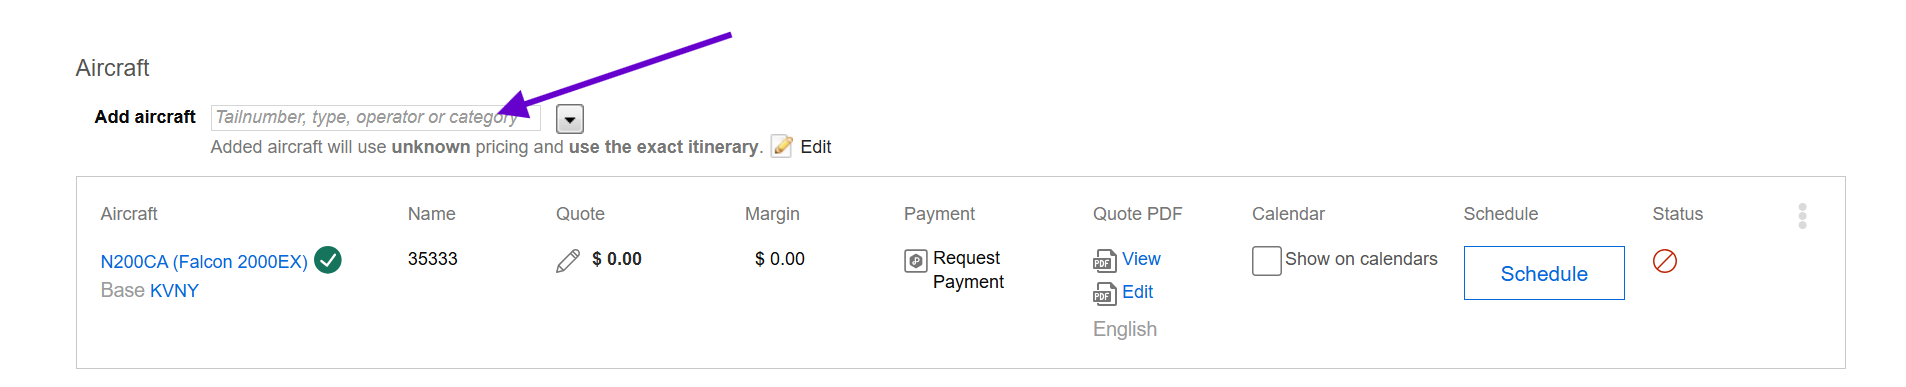
Task: Focus the Tailnumber, type, operator input field
Action: (376, 118)
